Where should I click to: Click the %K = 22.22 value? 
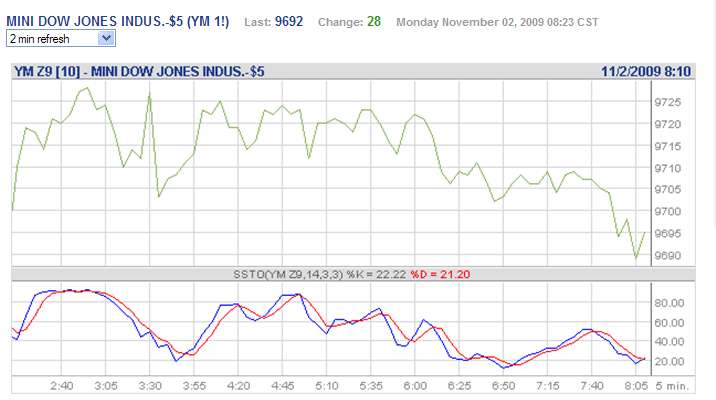coord(376,274)
